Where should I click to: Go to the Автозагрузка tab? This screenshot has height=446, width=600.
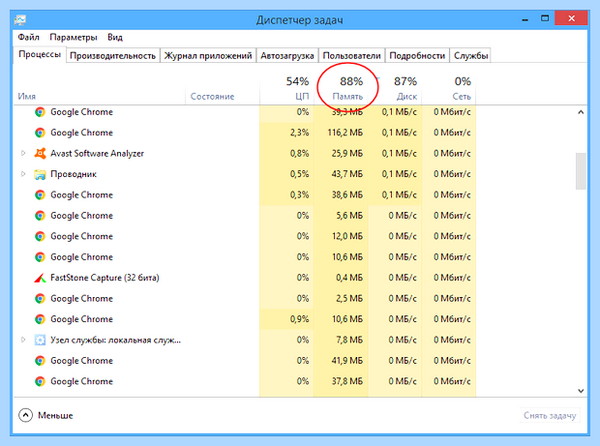click(x=287, y=56)
